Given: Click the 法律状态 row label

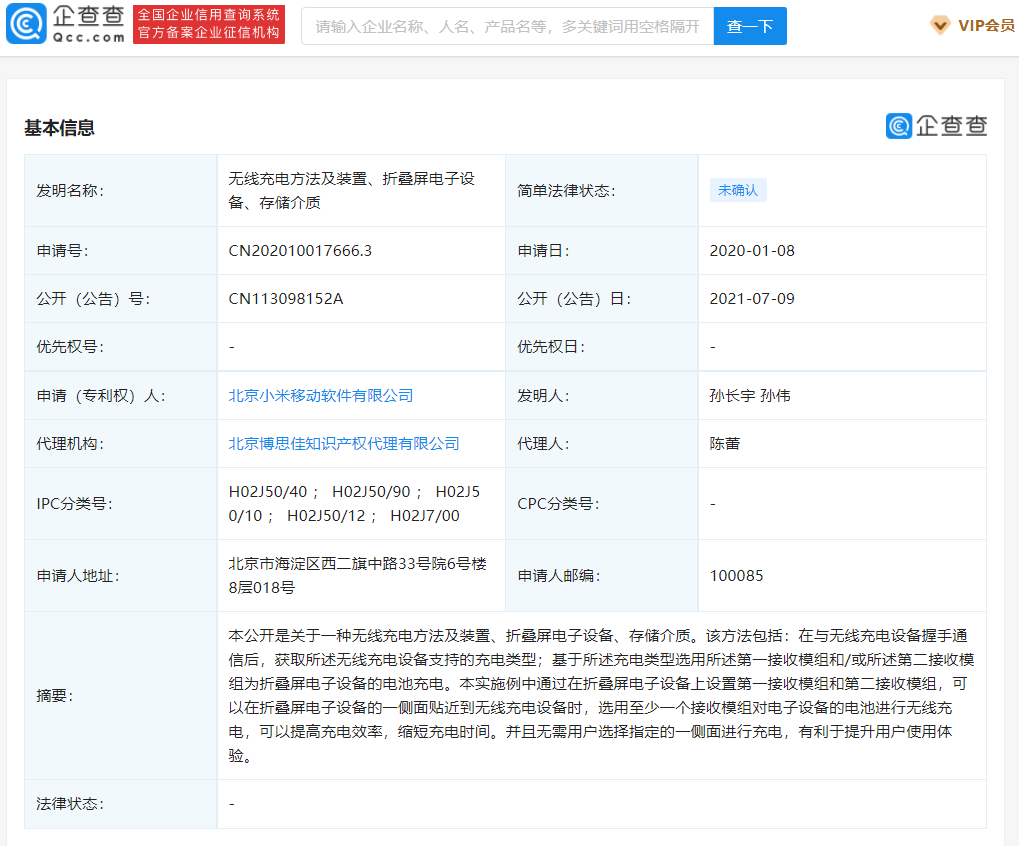Looking at the screenshot, I should pyautogui.click(x=70, y=804).
